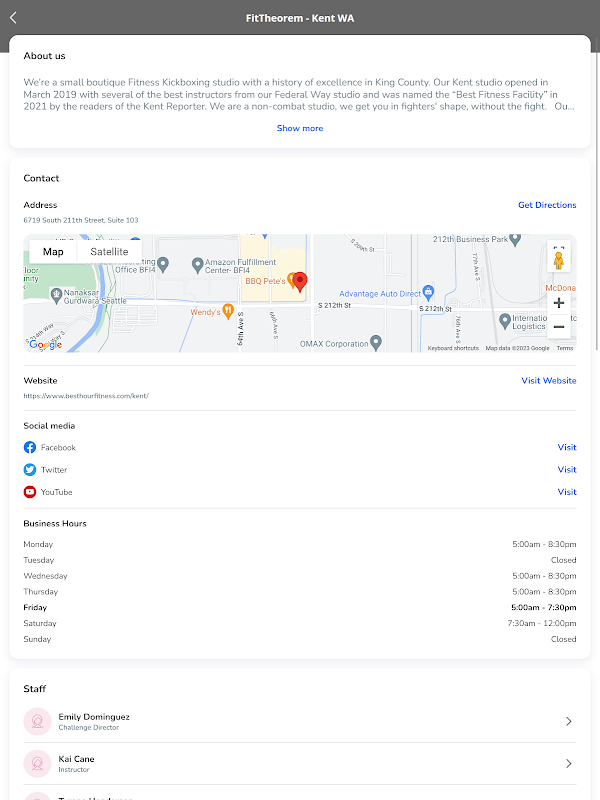The height and width of the screenshot is (800, 600).
Task: Click Friday business hours row
Action: click(300, 608)
